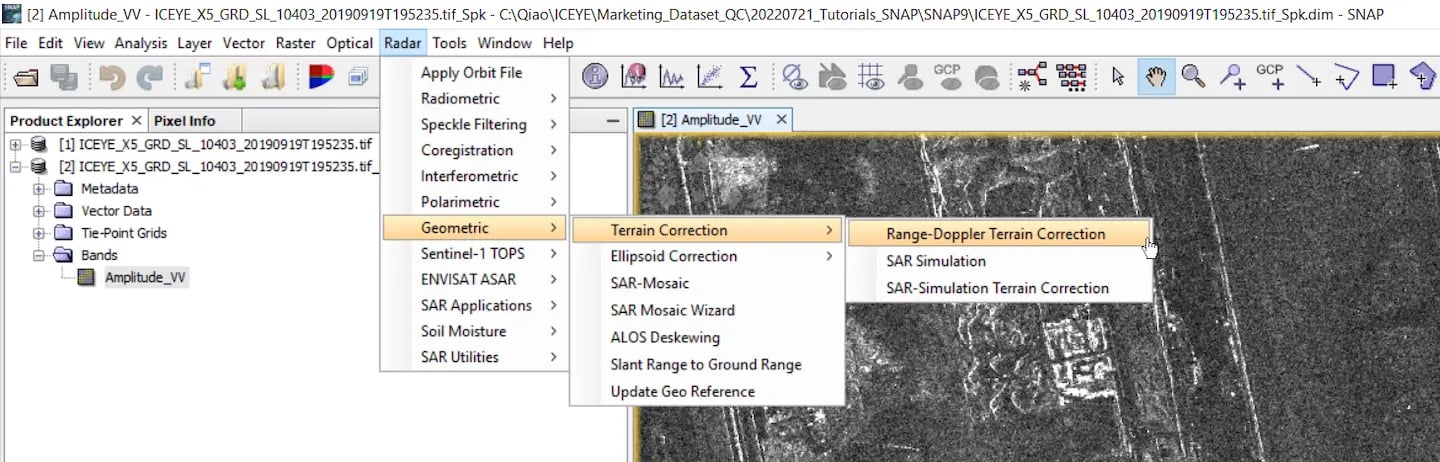Expand the Sentinel-1 TOPS submenu
The height and width of the screenshot is (462, 1440).
pos(474,253)
